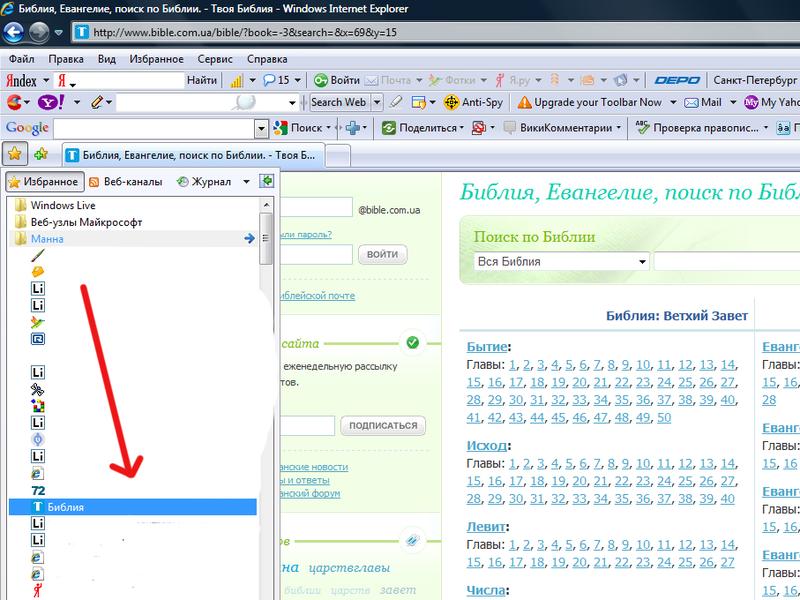Click the browser Back arrow button
Image resolution: width=800 pixels, height=600 pixels.
[17, 32]
